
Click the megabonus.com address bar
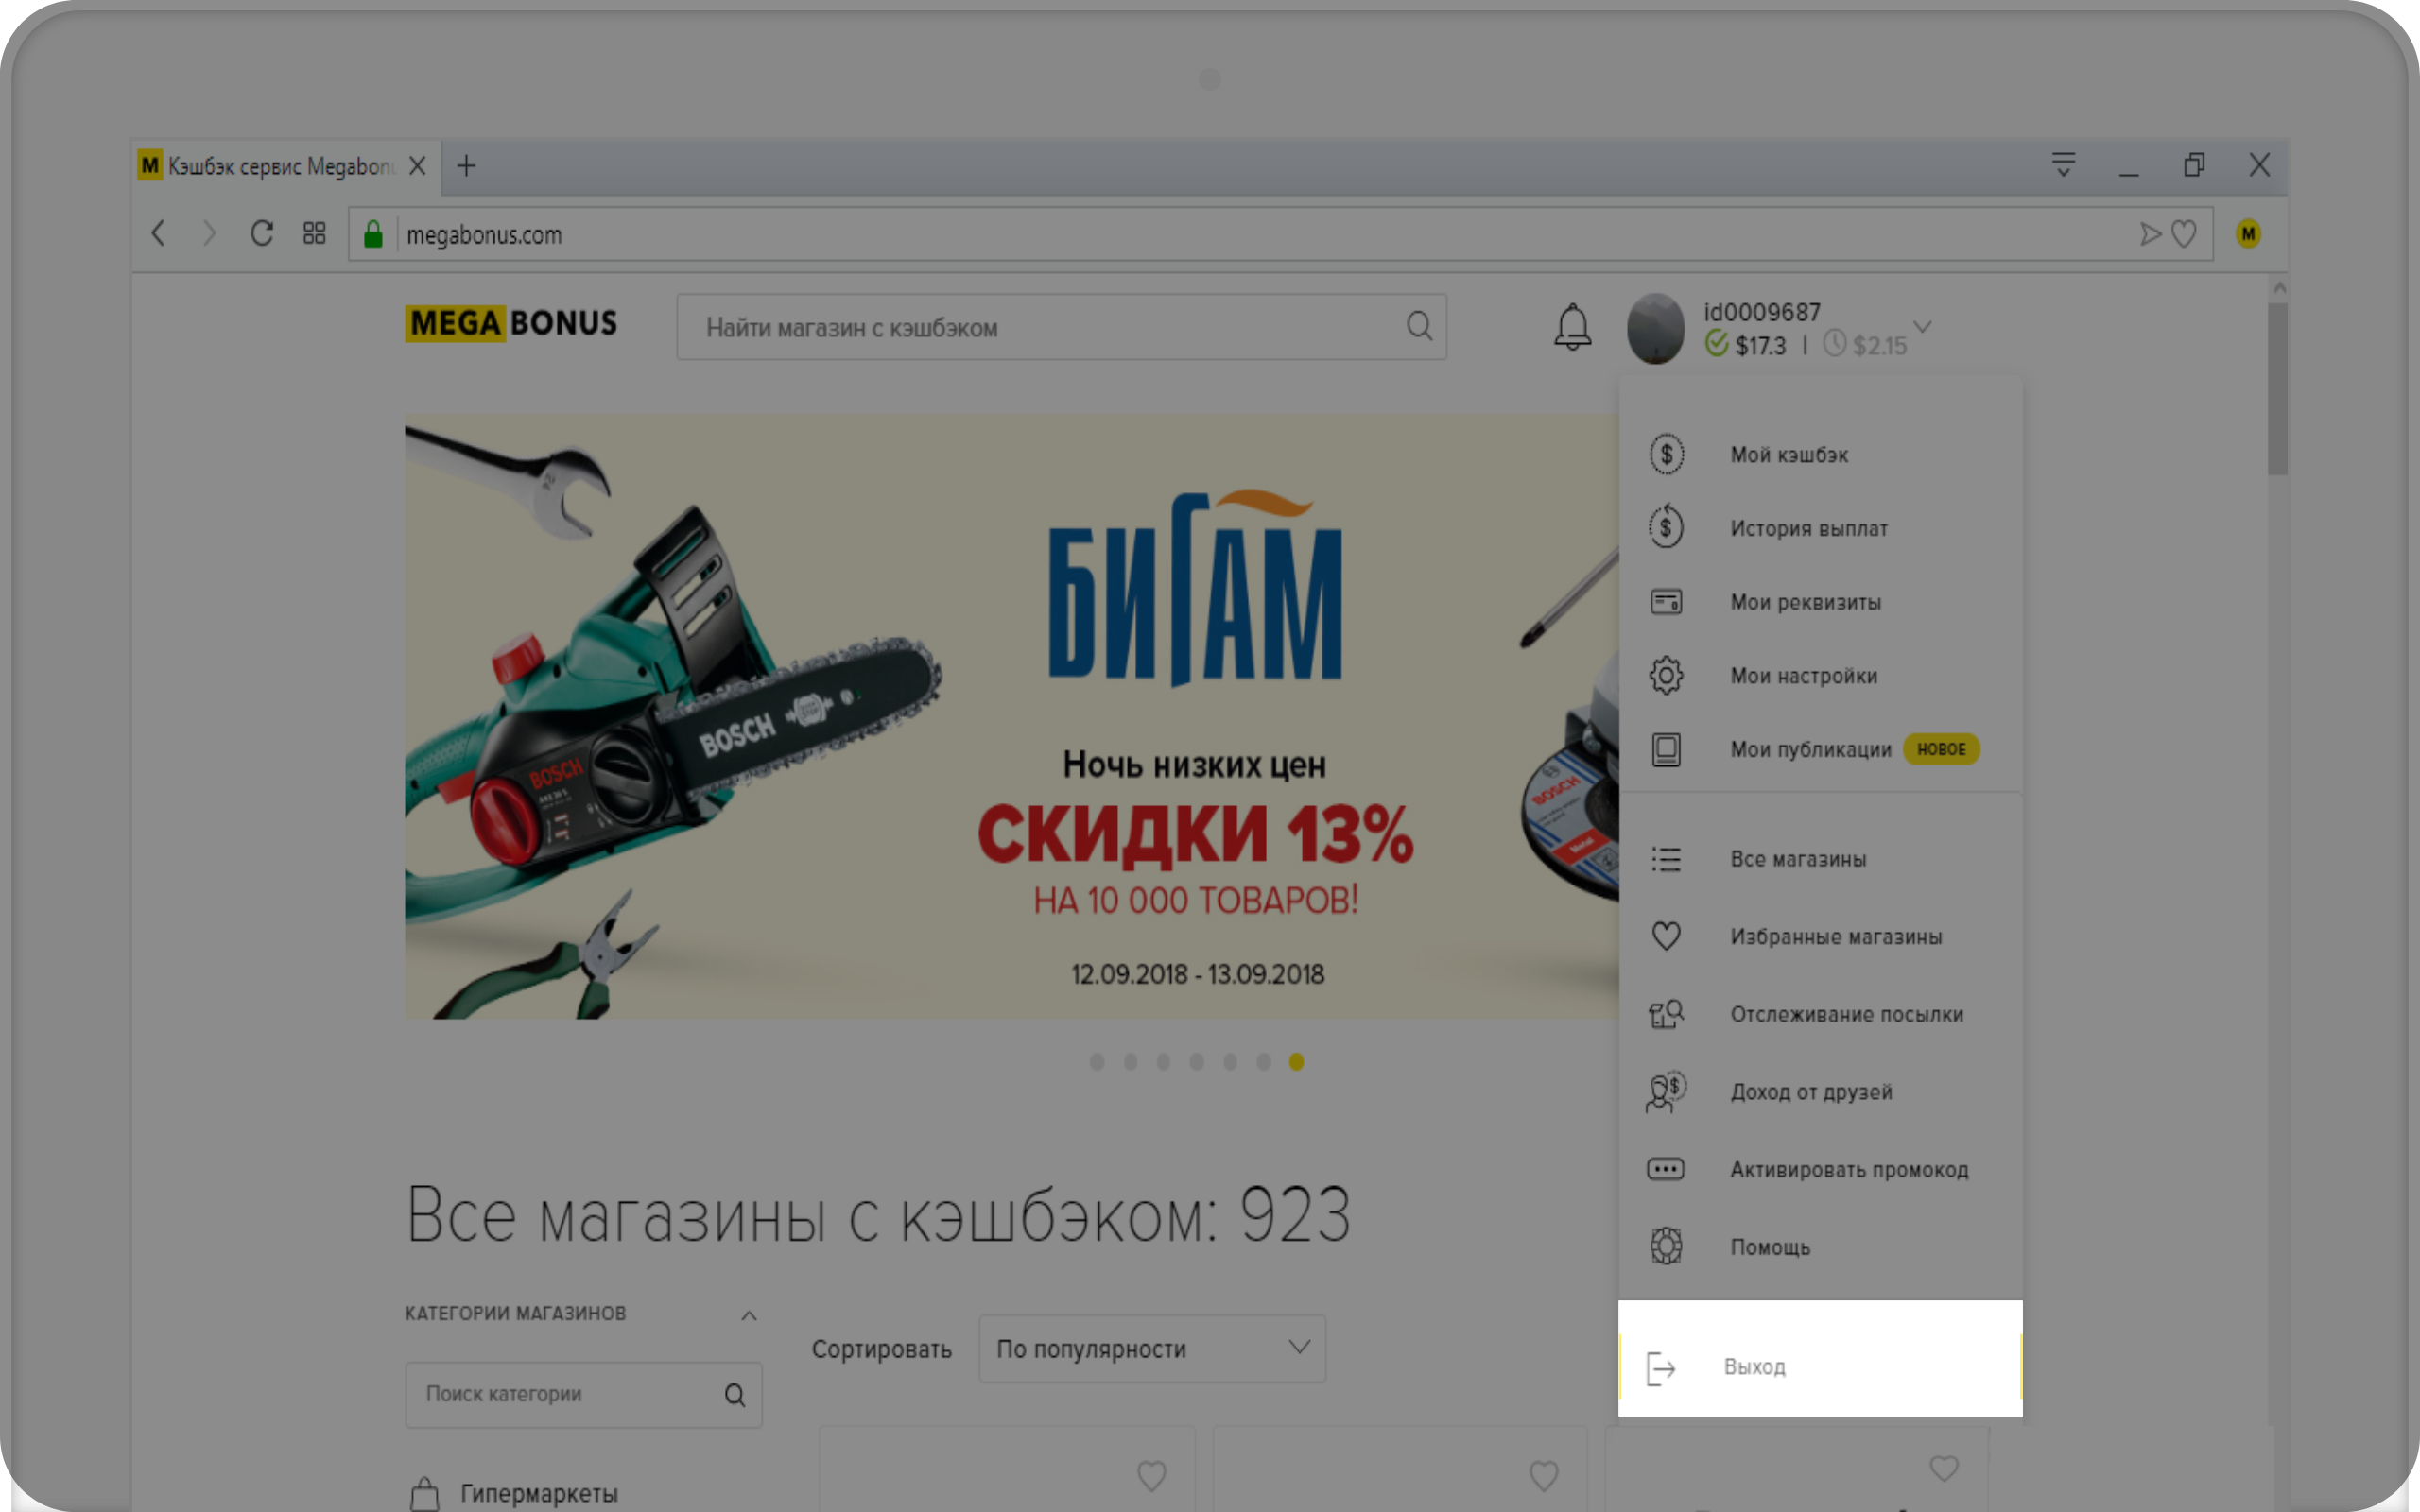click(x=1280, y=234)
